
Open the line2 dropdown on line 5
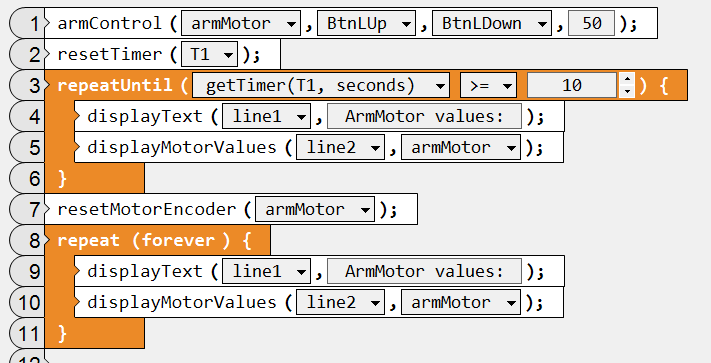coord(340,147)
